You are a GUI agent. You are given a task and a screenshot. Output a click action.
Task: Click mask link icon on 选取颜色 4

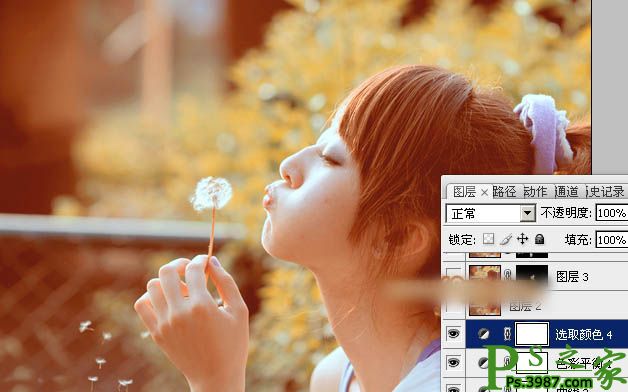click(x=507, y=334)
